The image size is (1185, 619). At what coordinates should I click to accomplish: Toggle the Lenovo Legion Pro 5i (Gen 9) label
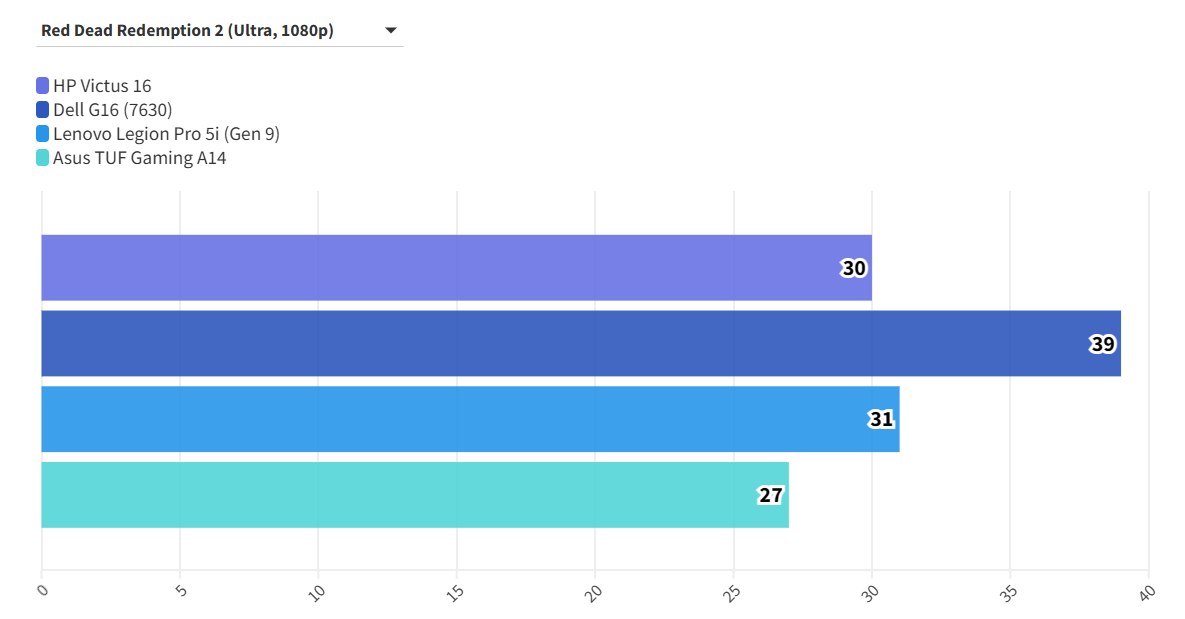pyautogui.click(x=166, y=134)
